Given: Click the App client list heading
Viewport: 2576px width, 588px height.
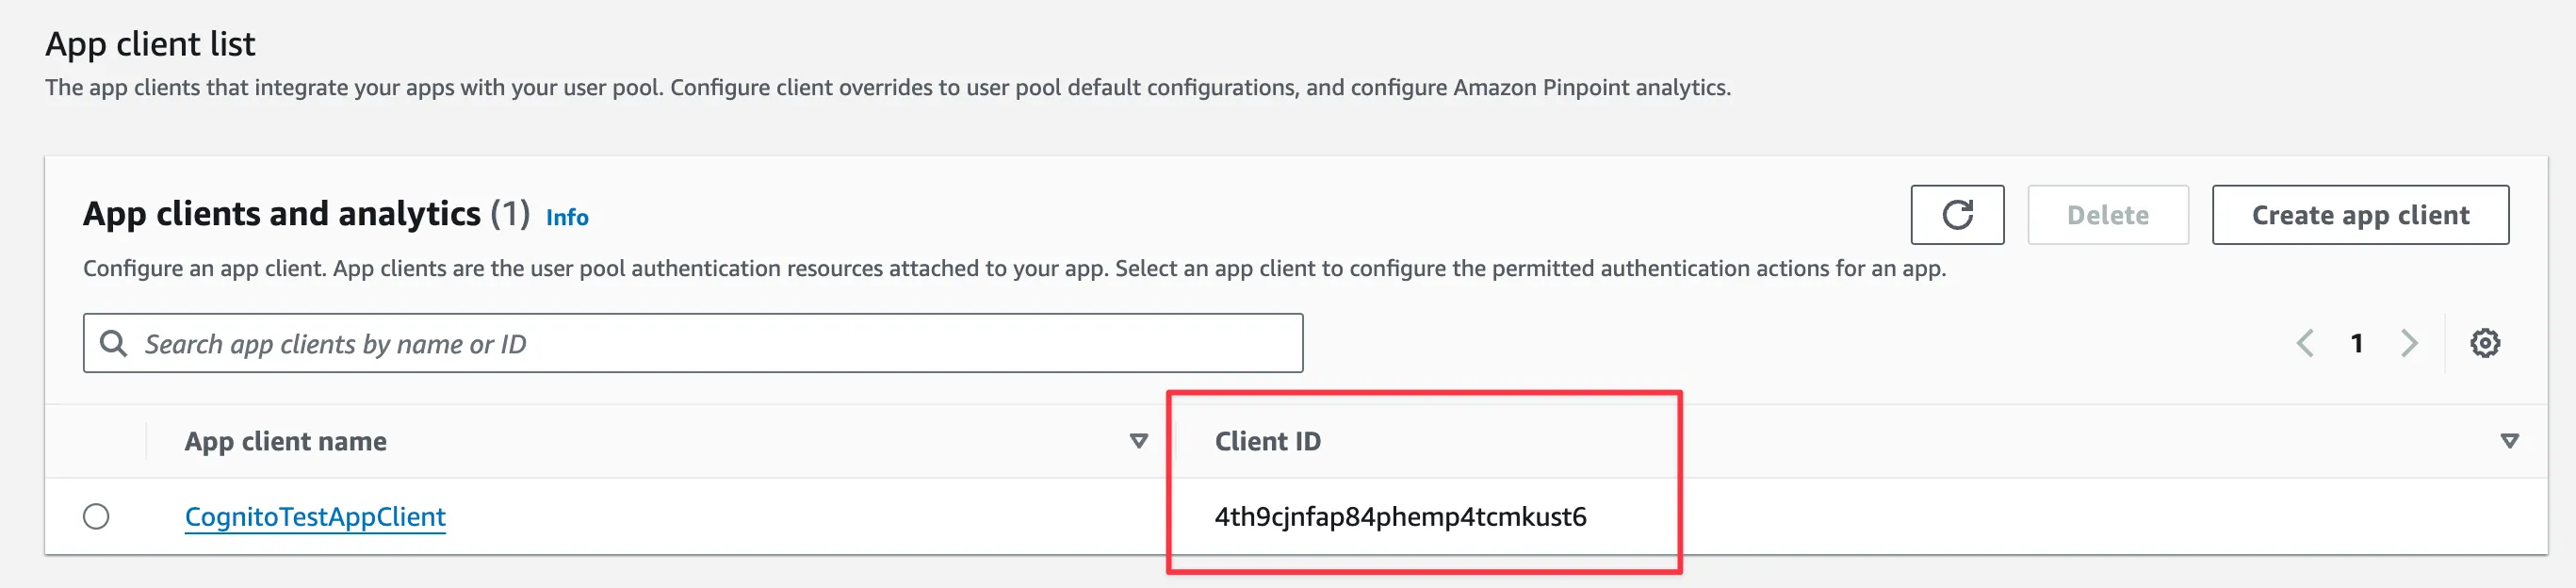Looking at the screenshot, I should point(150,44).
